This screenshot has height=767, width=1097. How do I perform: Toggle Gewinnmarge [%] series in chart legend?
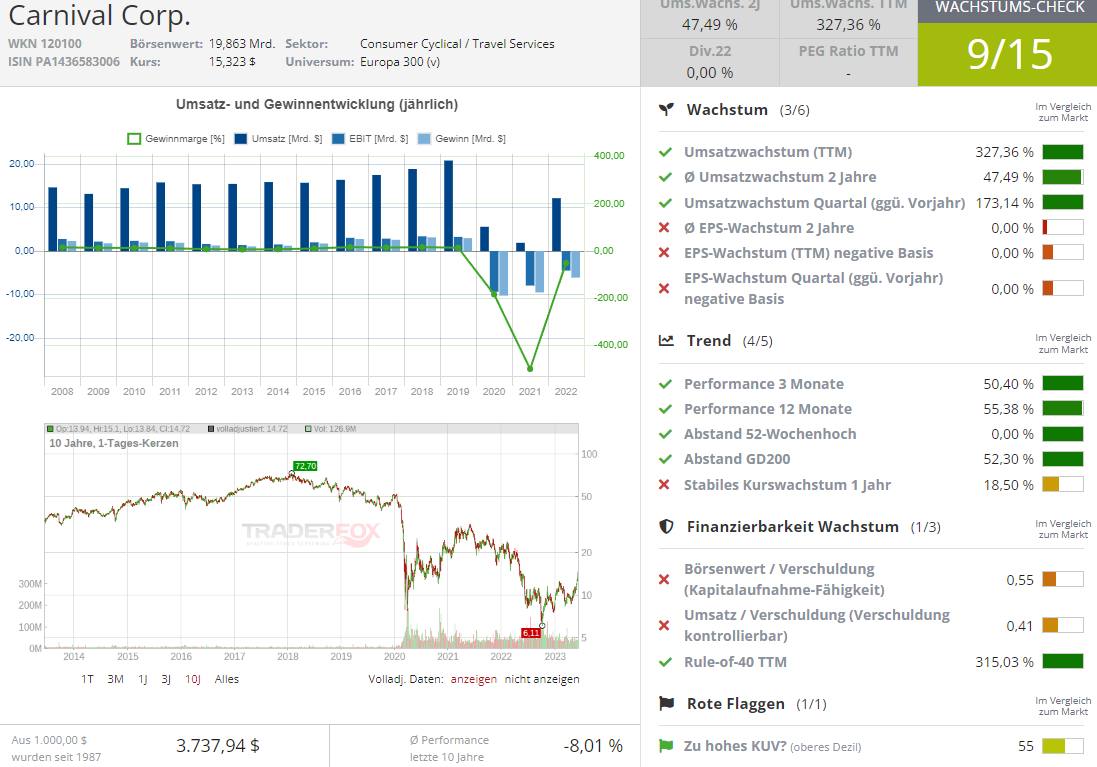(176, 139)
